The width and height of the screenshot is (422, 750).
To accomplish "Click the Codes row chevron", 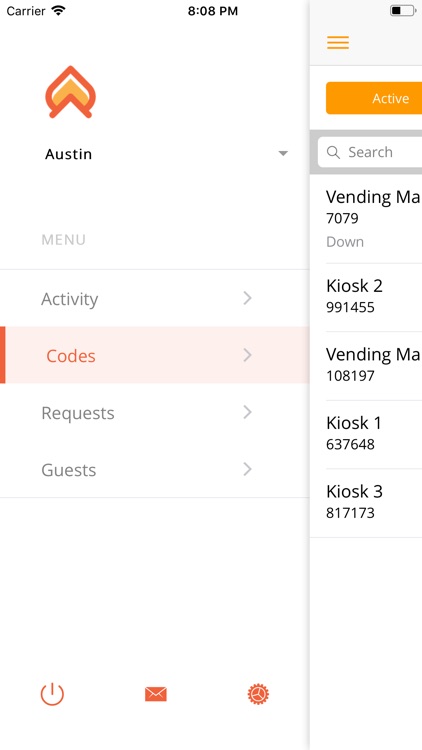I will tap(247, 355).
